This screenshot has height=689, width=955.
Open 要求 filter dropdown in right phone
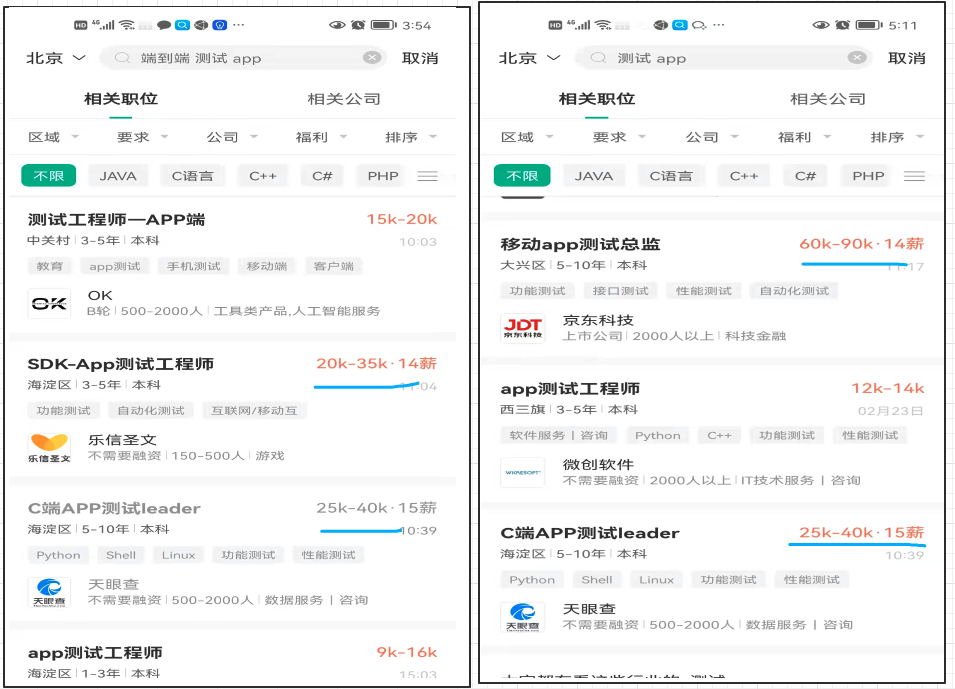click(x=619, y=137)
